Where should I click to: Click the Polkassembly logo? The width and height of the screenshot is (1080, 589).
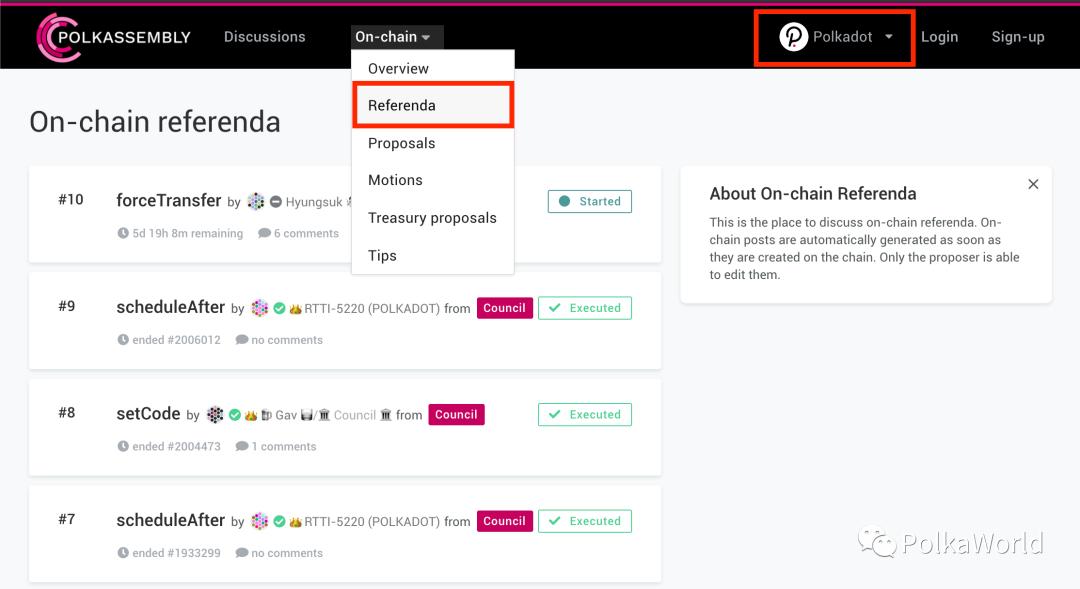point(114,37)
